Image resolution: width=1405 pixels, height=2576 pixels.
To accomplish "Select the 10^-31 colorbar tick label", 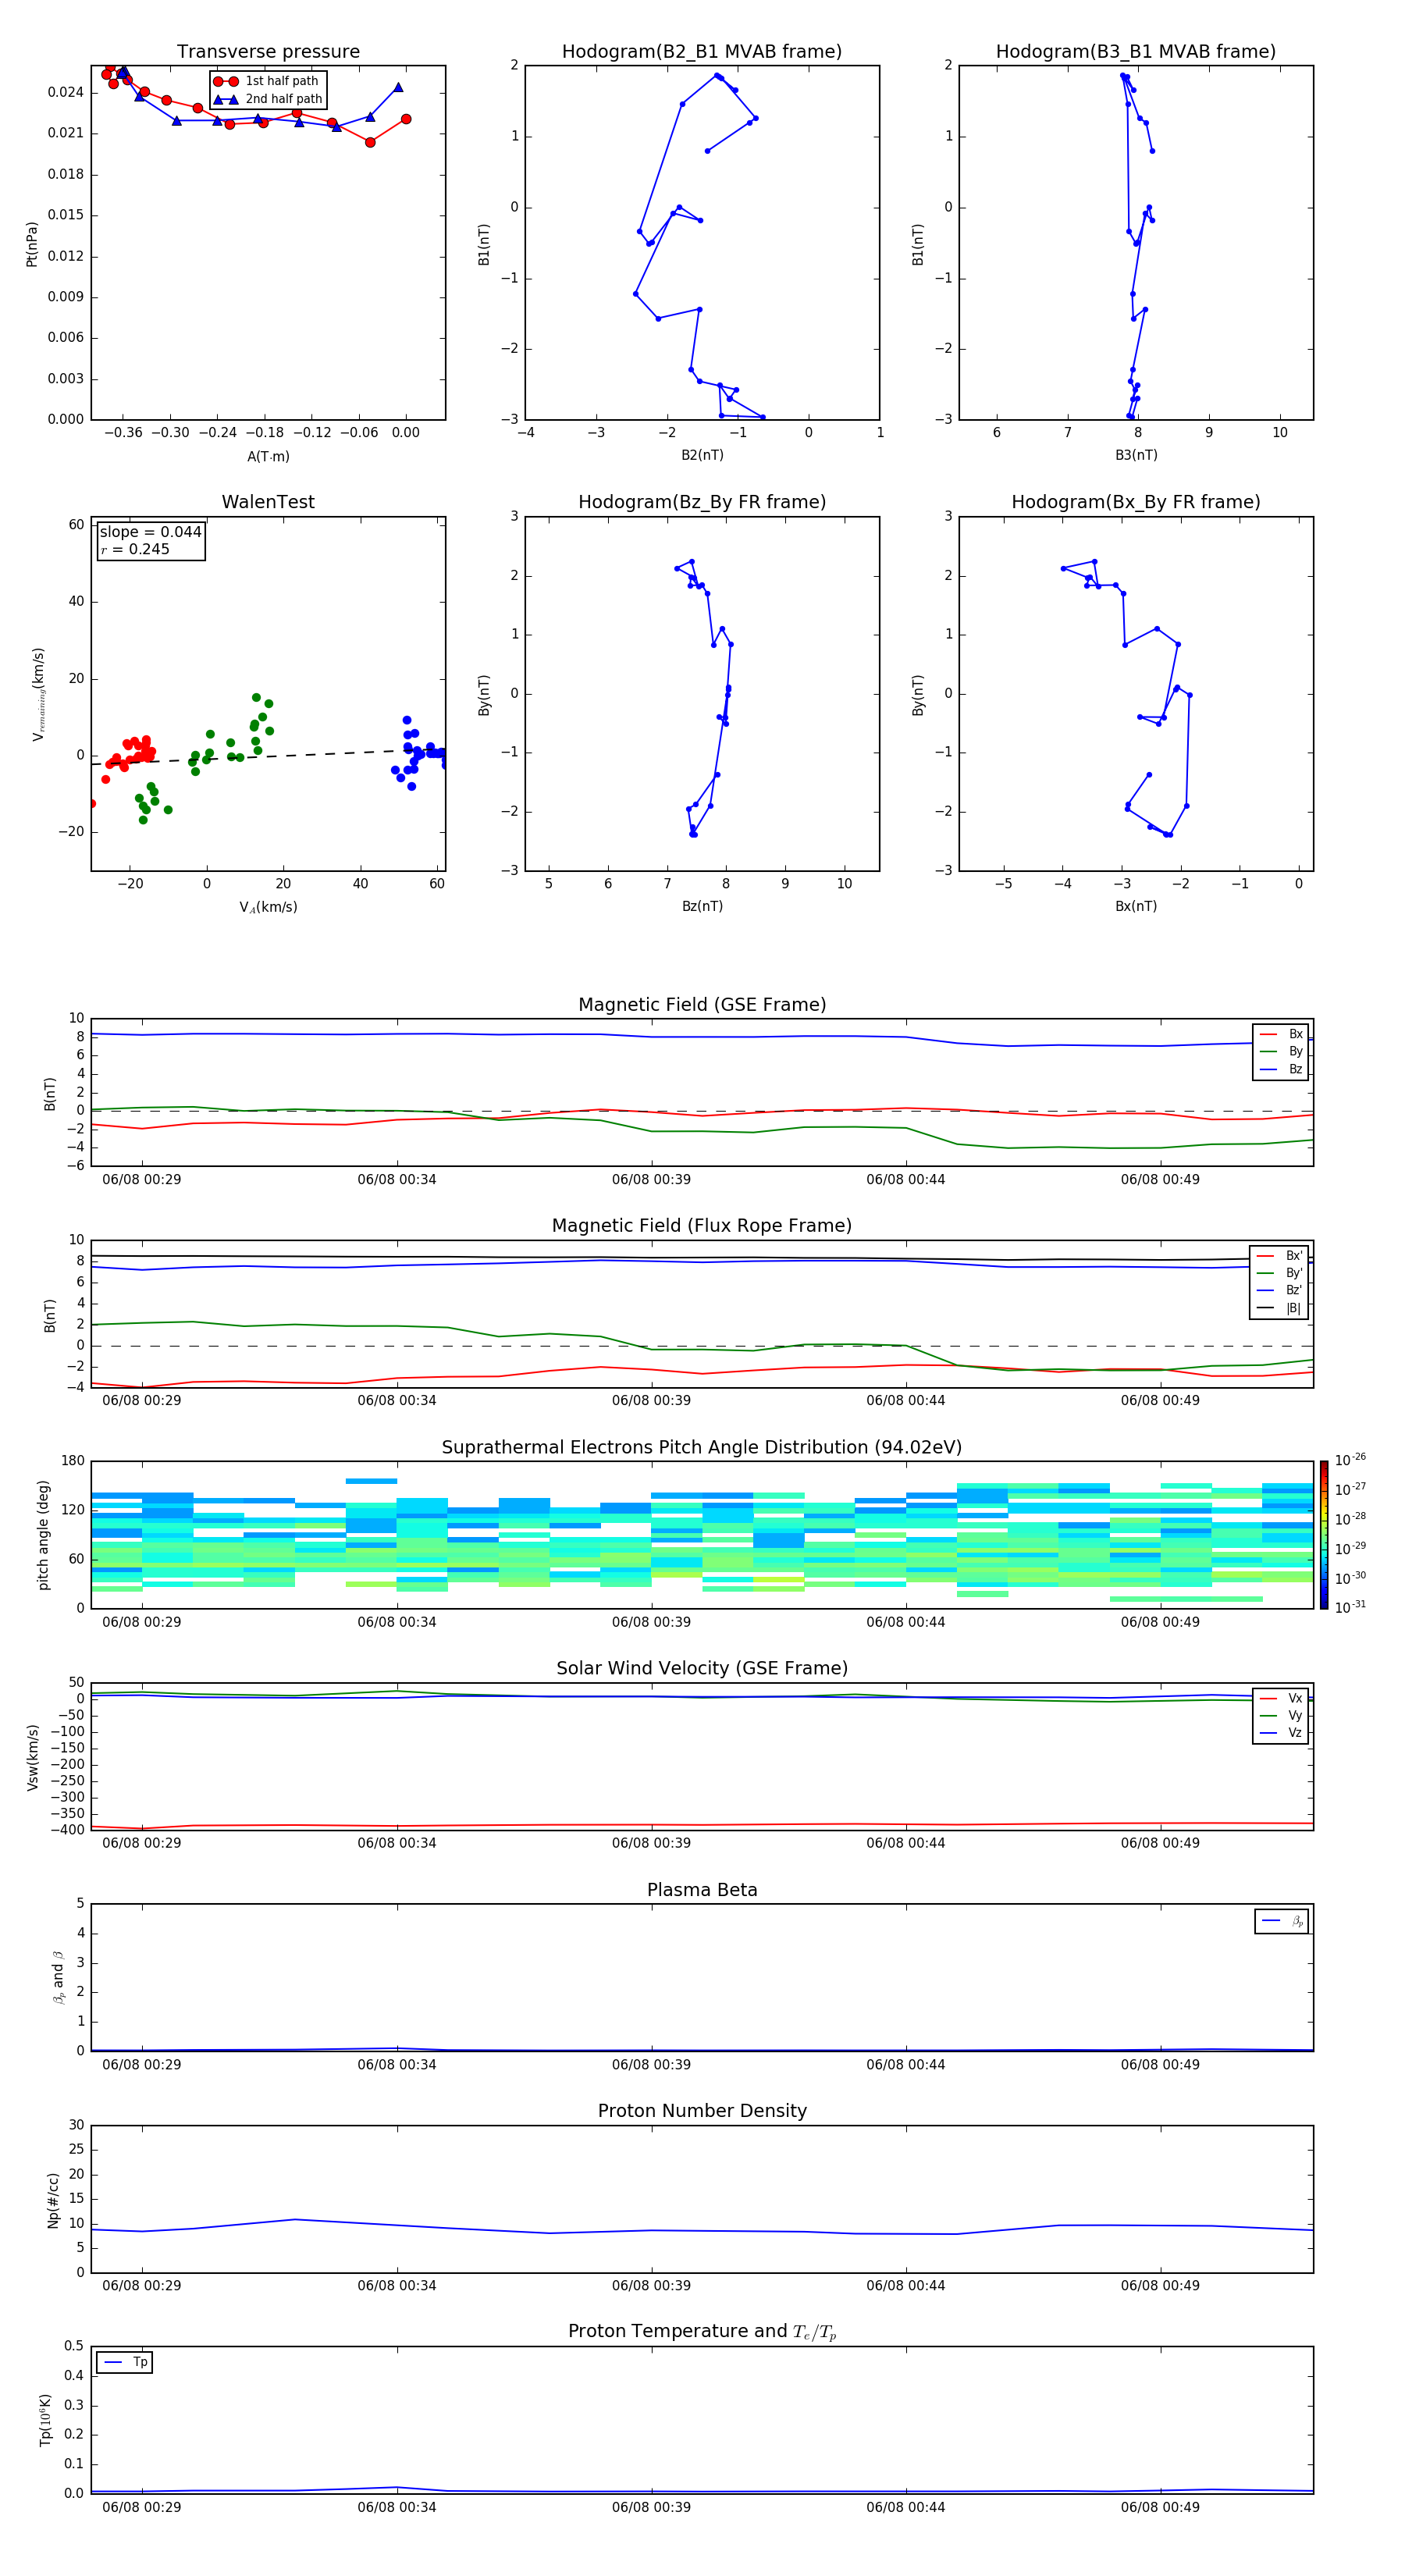I will click(1350, 1607).
